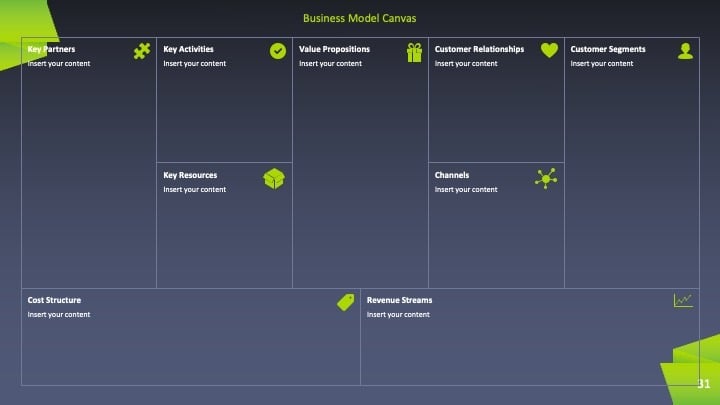Select the placeholder text under Key Resources
Viewport: 720px width, 405px height.
(195, 189)
